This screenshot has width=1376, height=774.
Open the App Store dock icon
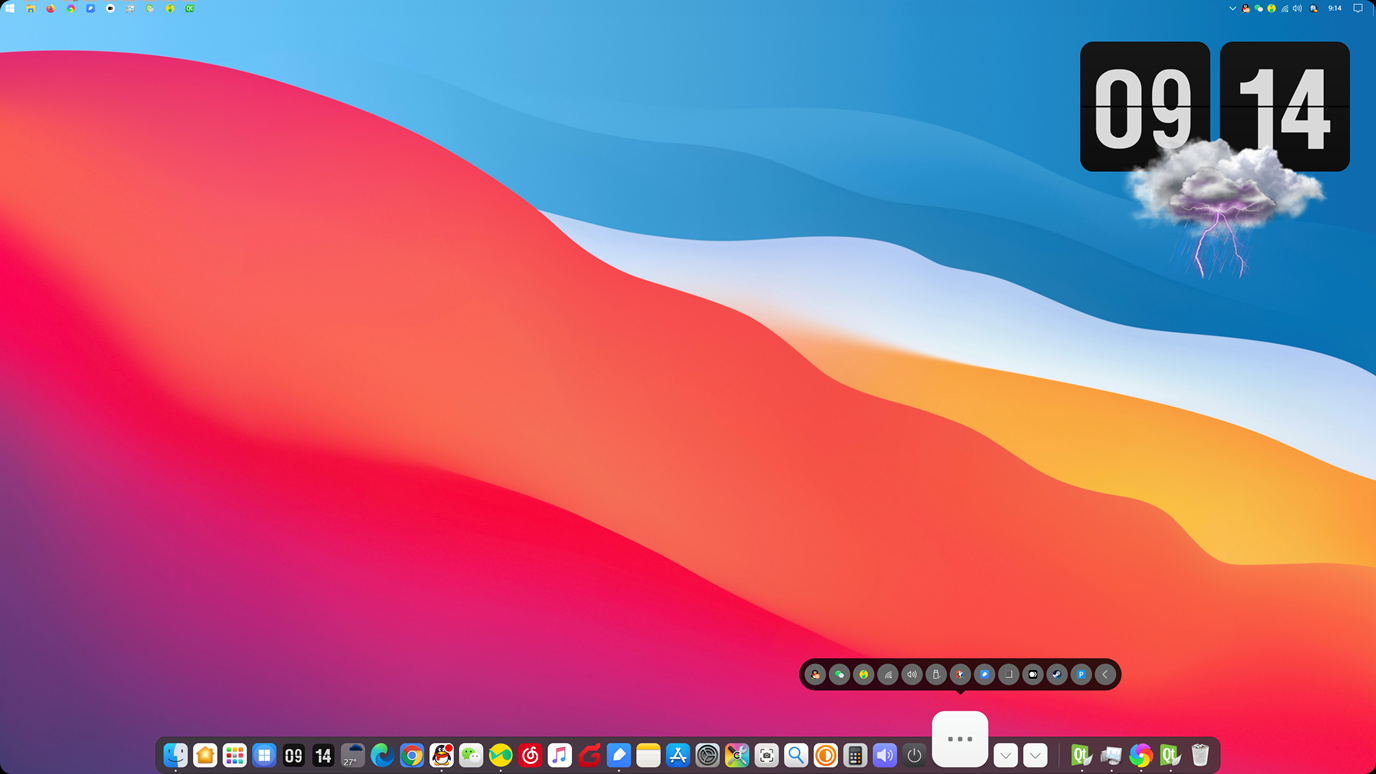[678, 755]
